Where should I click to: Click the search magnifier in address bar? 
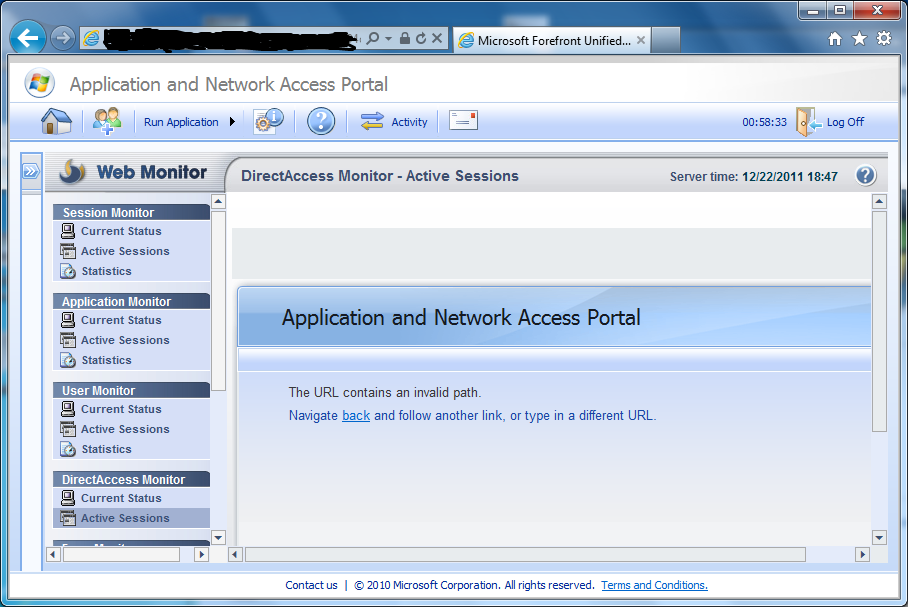pos(373,39)
